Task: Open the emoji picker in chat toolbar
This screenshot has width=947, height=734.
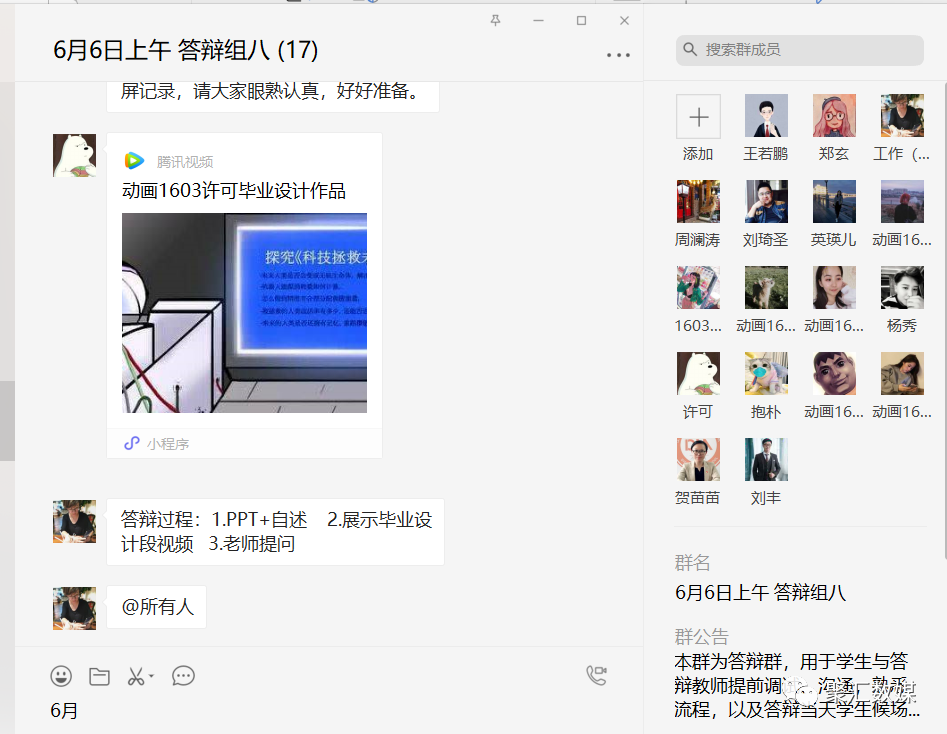Action: [x=61, y=677]
